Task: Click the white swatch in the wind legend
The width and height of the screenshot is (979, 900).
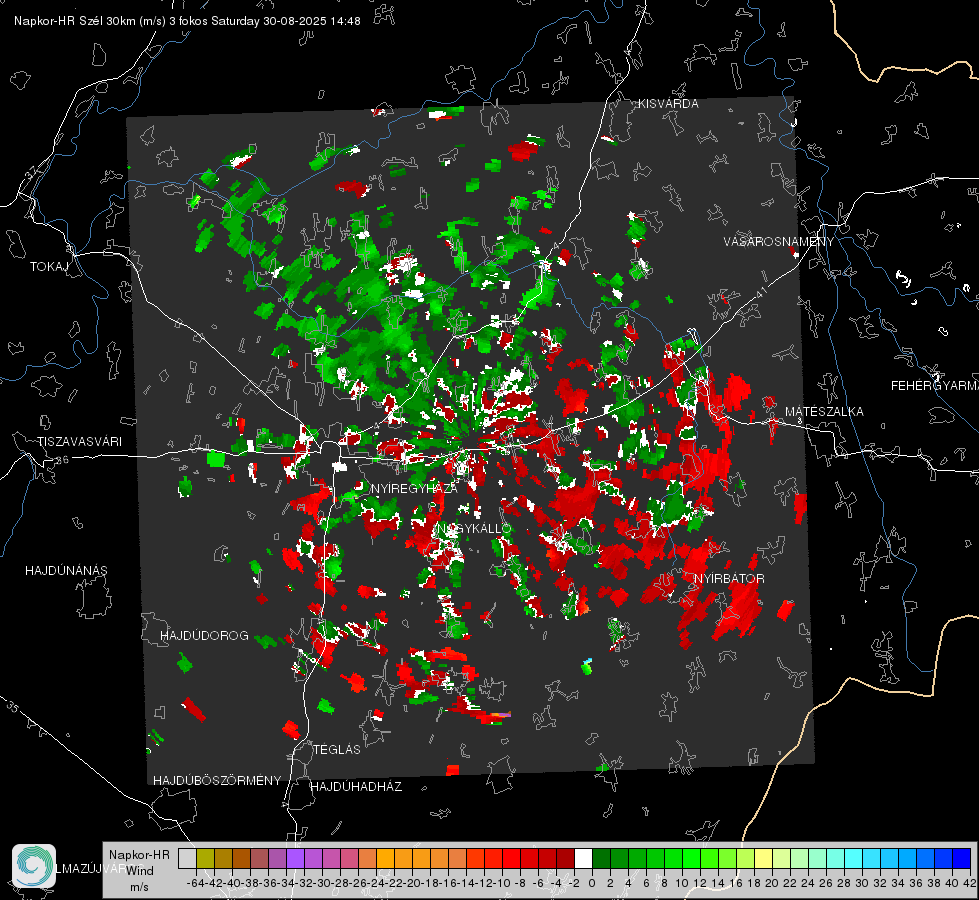Action: tap(583, 859)
